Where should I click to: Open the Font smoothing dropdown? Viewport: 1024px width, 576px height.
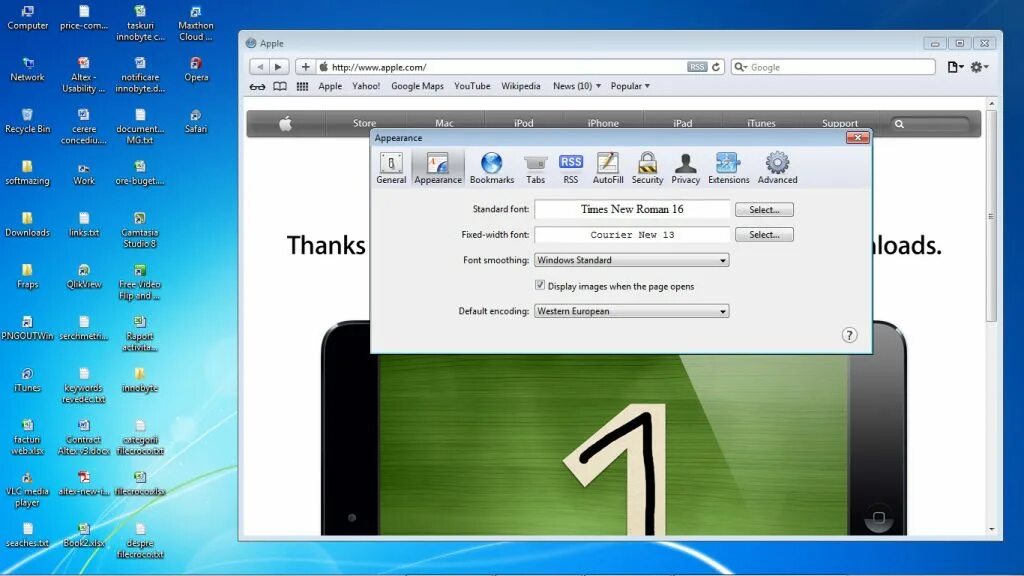pyautogui.click(x=632, y=260)
